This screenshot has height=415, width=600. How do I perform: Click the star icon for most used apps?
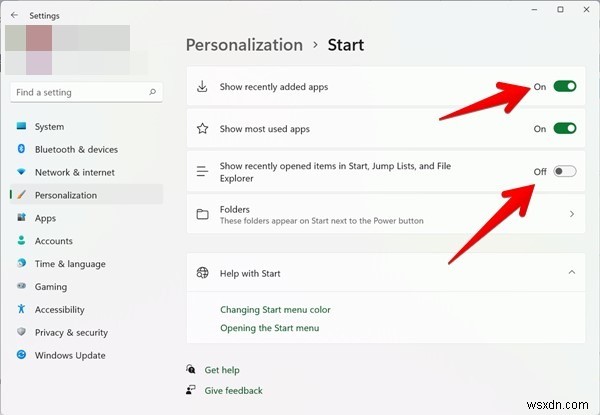click(202, 129)
